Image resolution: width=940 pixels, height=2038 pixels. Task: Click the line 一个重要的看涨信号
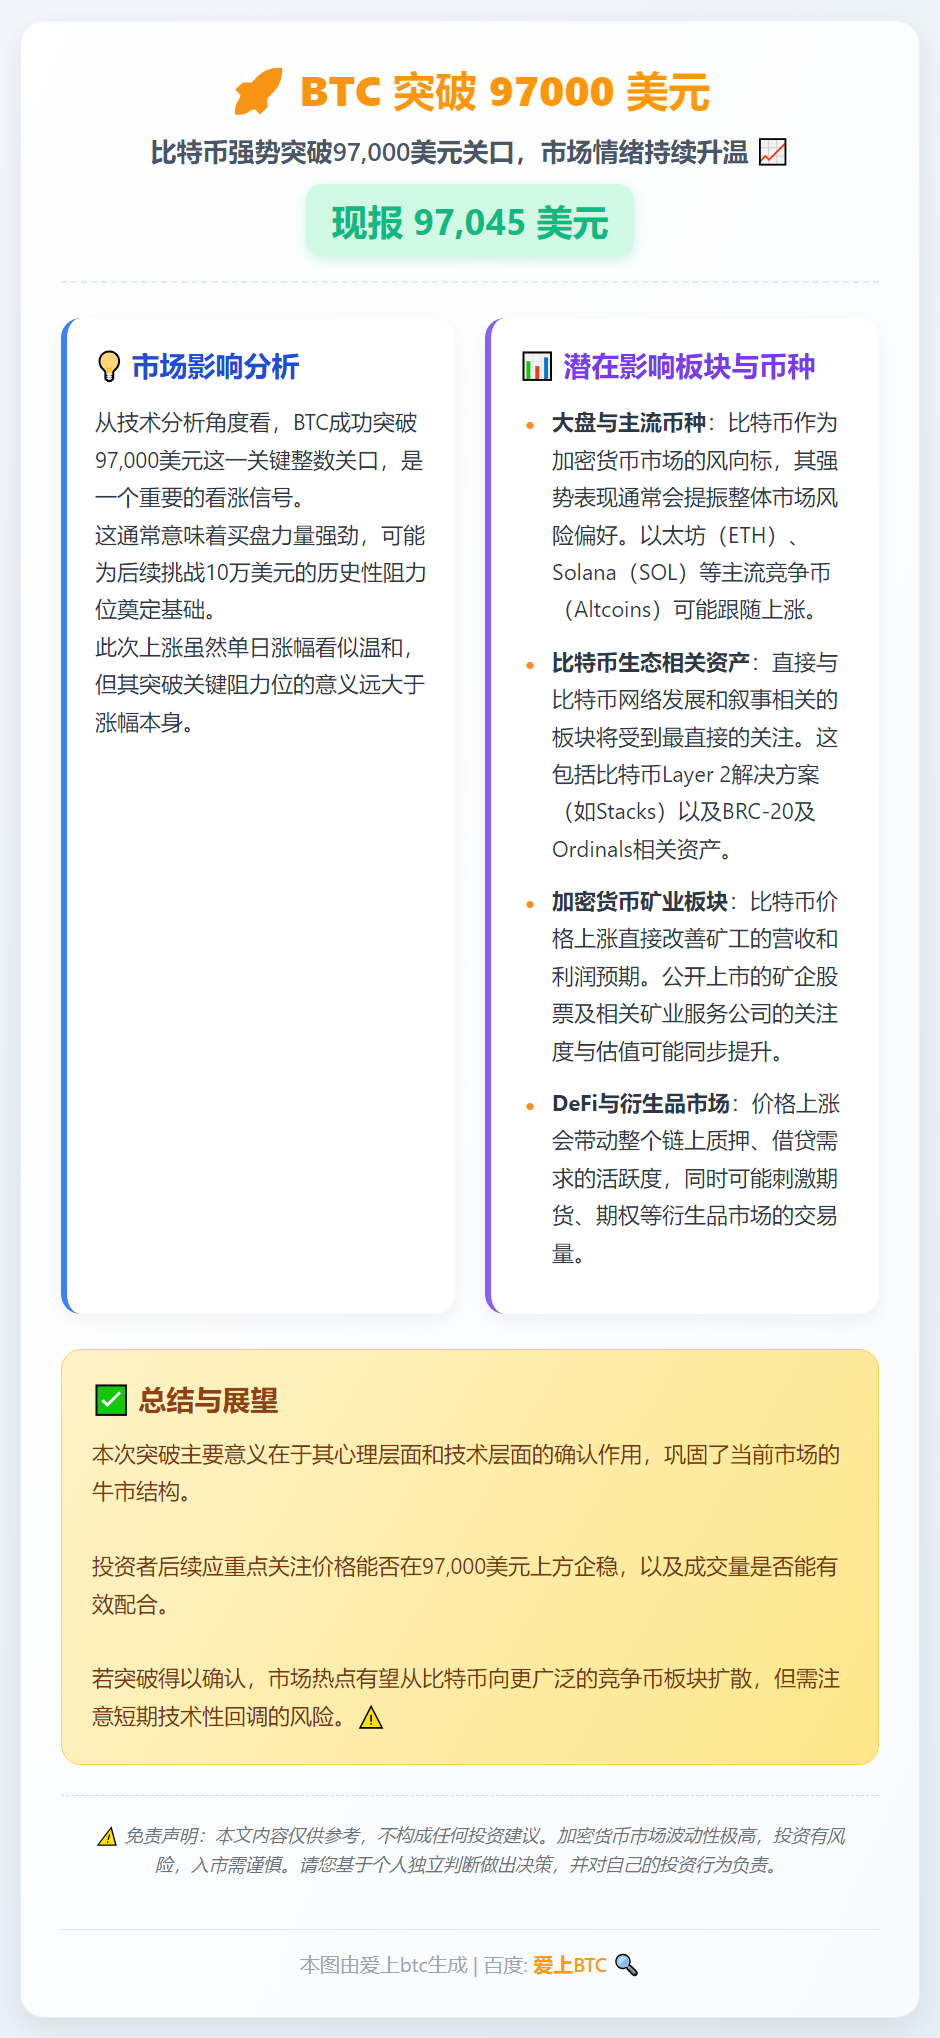point(200,498)
